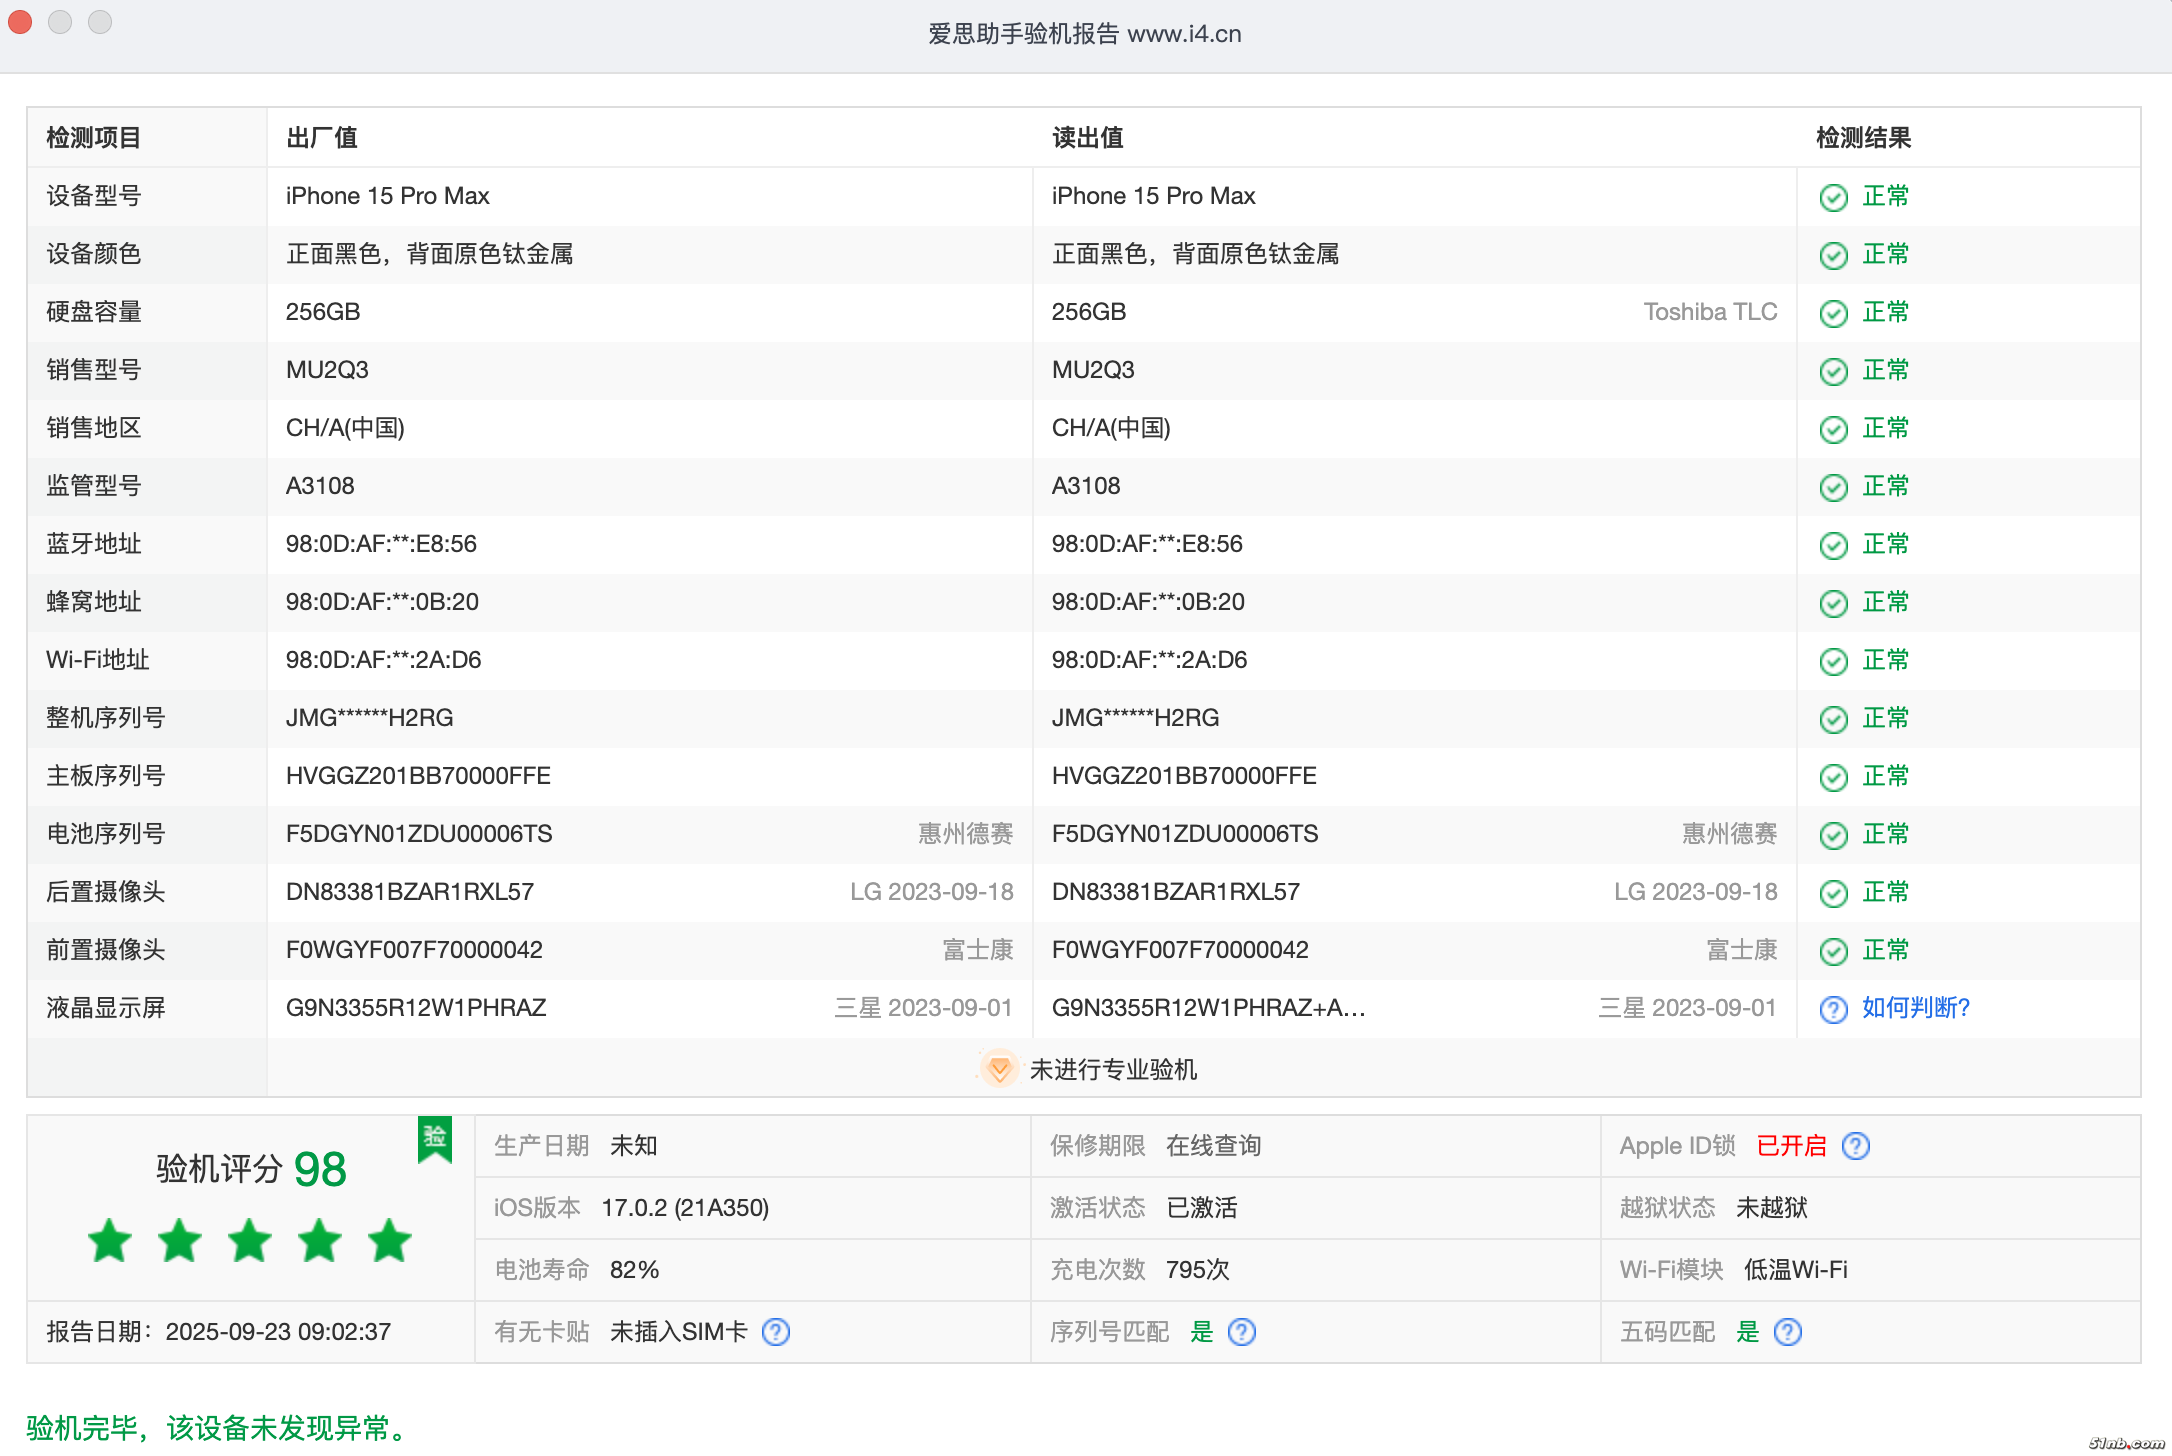2172x1456 pixels.
Task: Click truncated LCD serial G9N3355R12W1PHRAZ+A…
Action: [x=1208, y=1008]
